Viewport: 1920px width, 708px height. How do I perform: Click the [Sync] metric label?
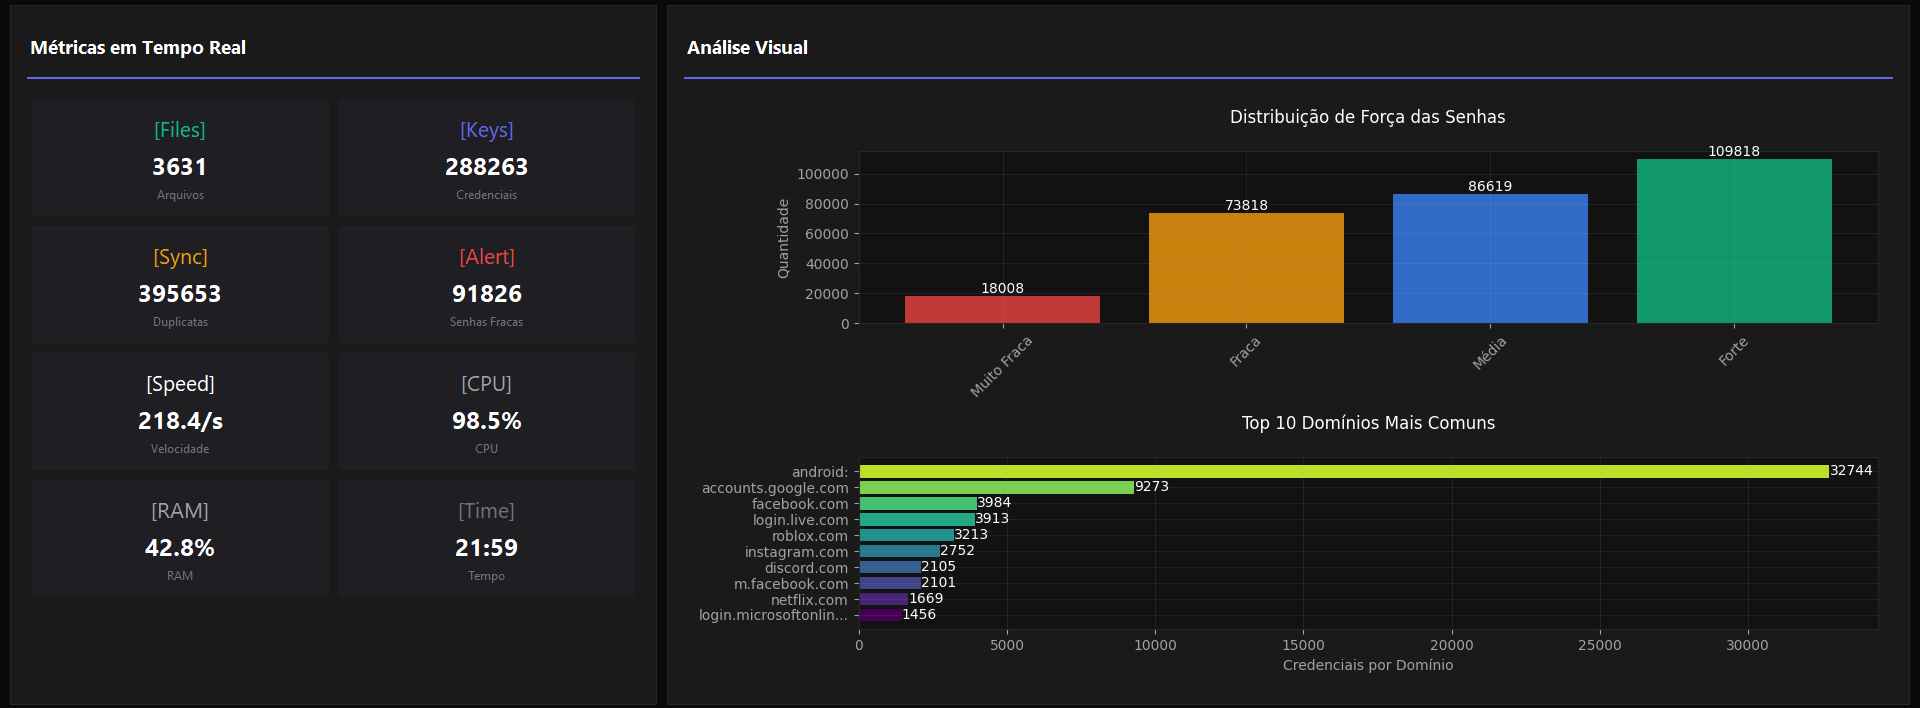click(x=180, y=257)
